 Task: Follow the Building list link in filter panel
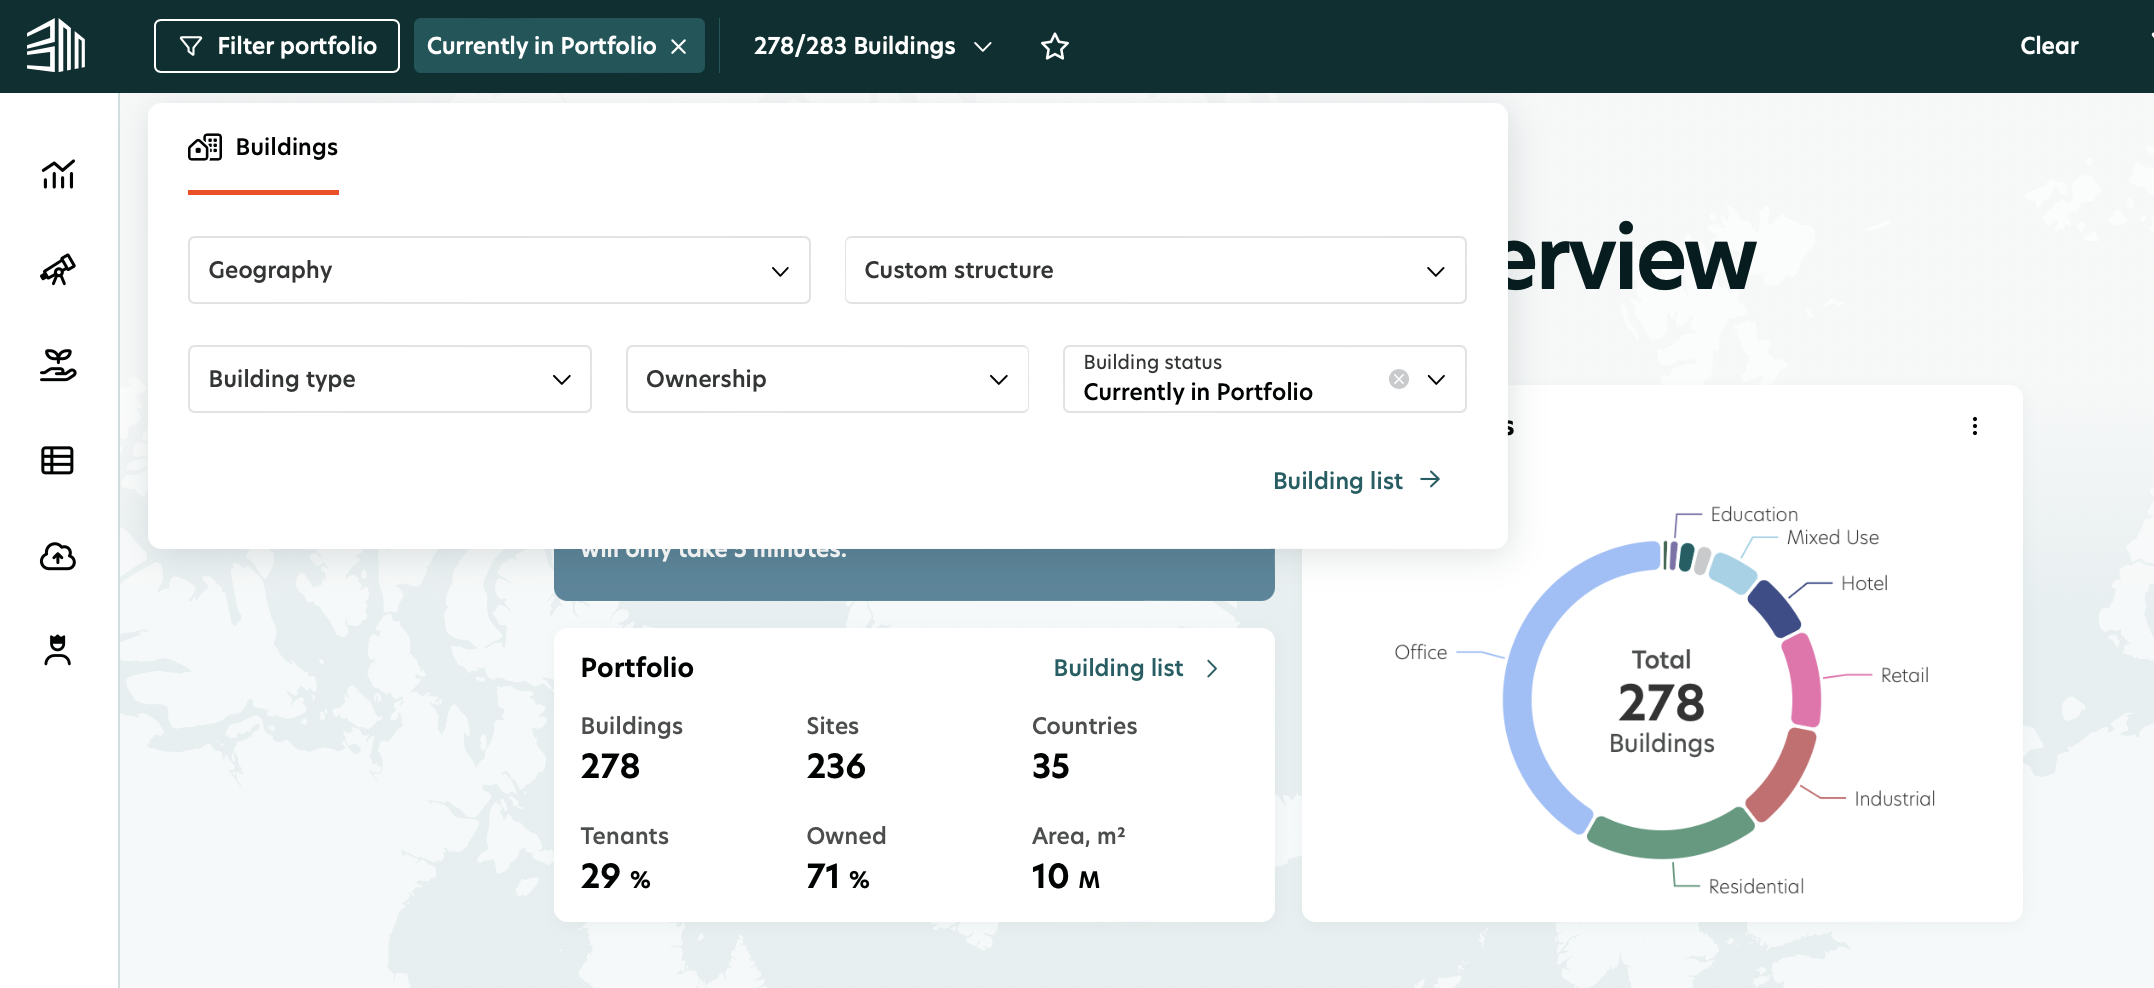[1357, 481]
